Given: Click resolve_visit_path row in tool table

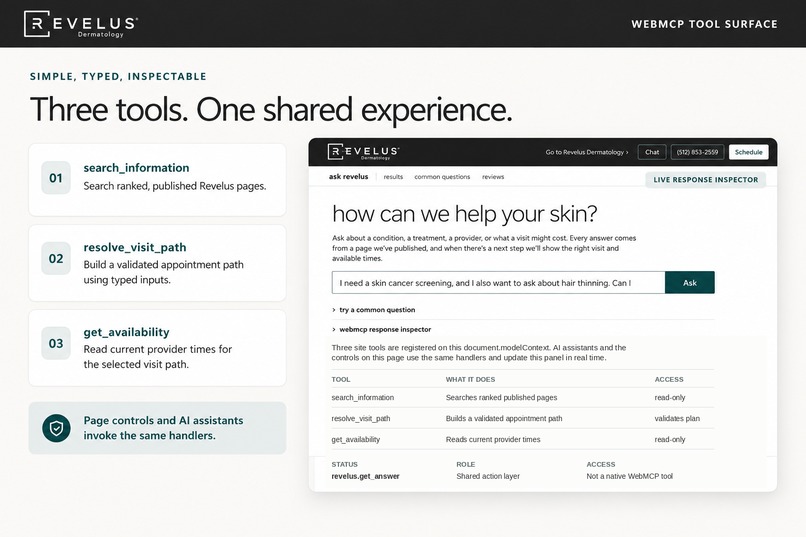Looking at the screenshot, I should 523,418.
